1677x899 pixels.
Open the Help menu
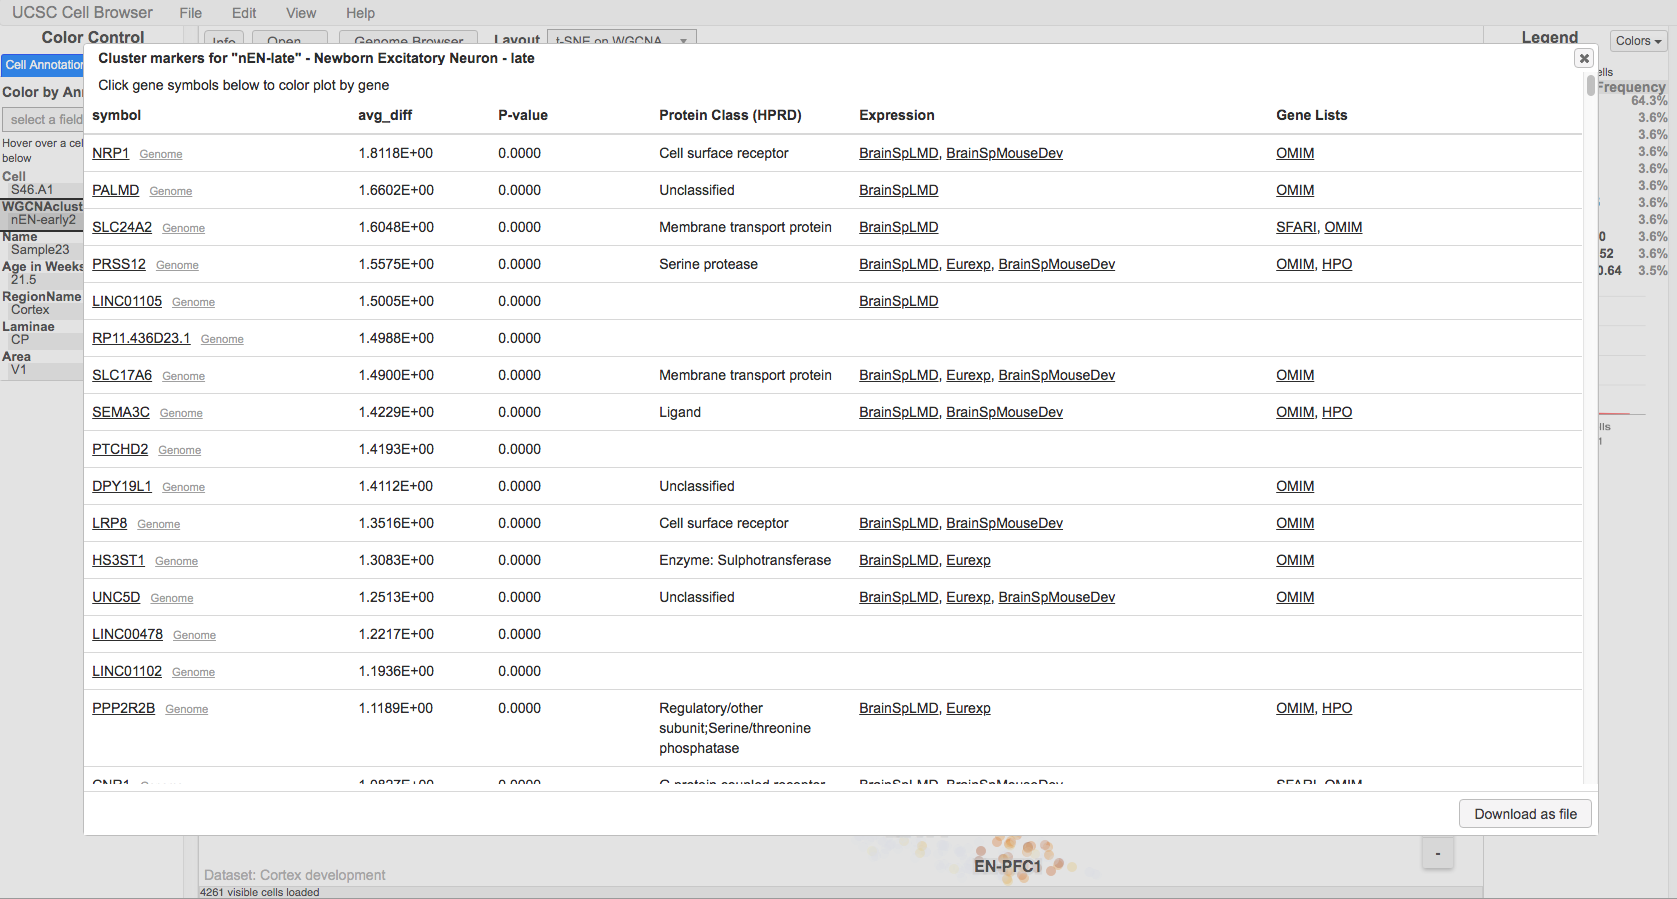[x=360, y=13]
